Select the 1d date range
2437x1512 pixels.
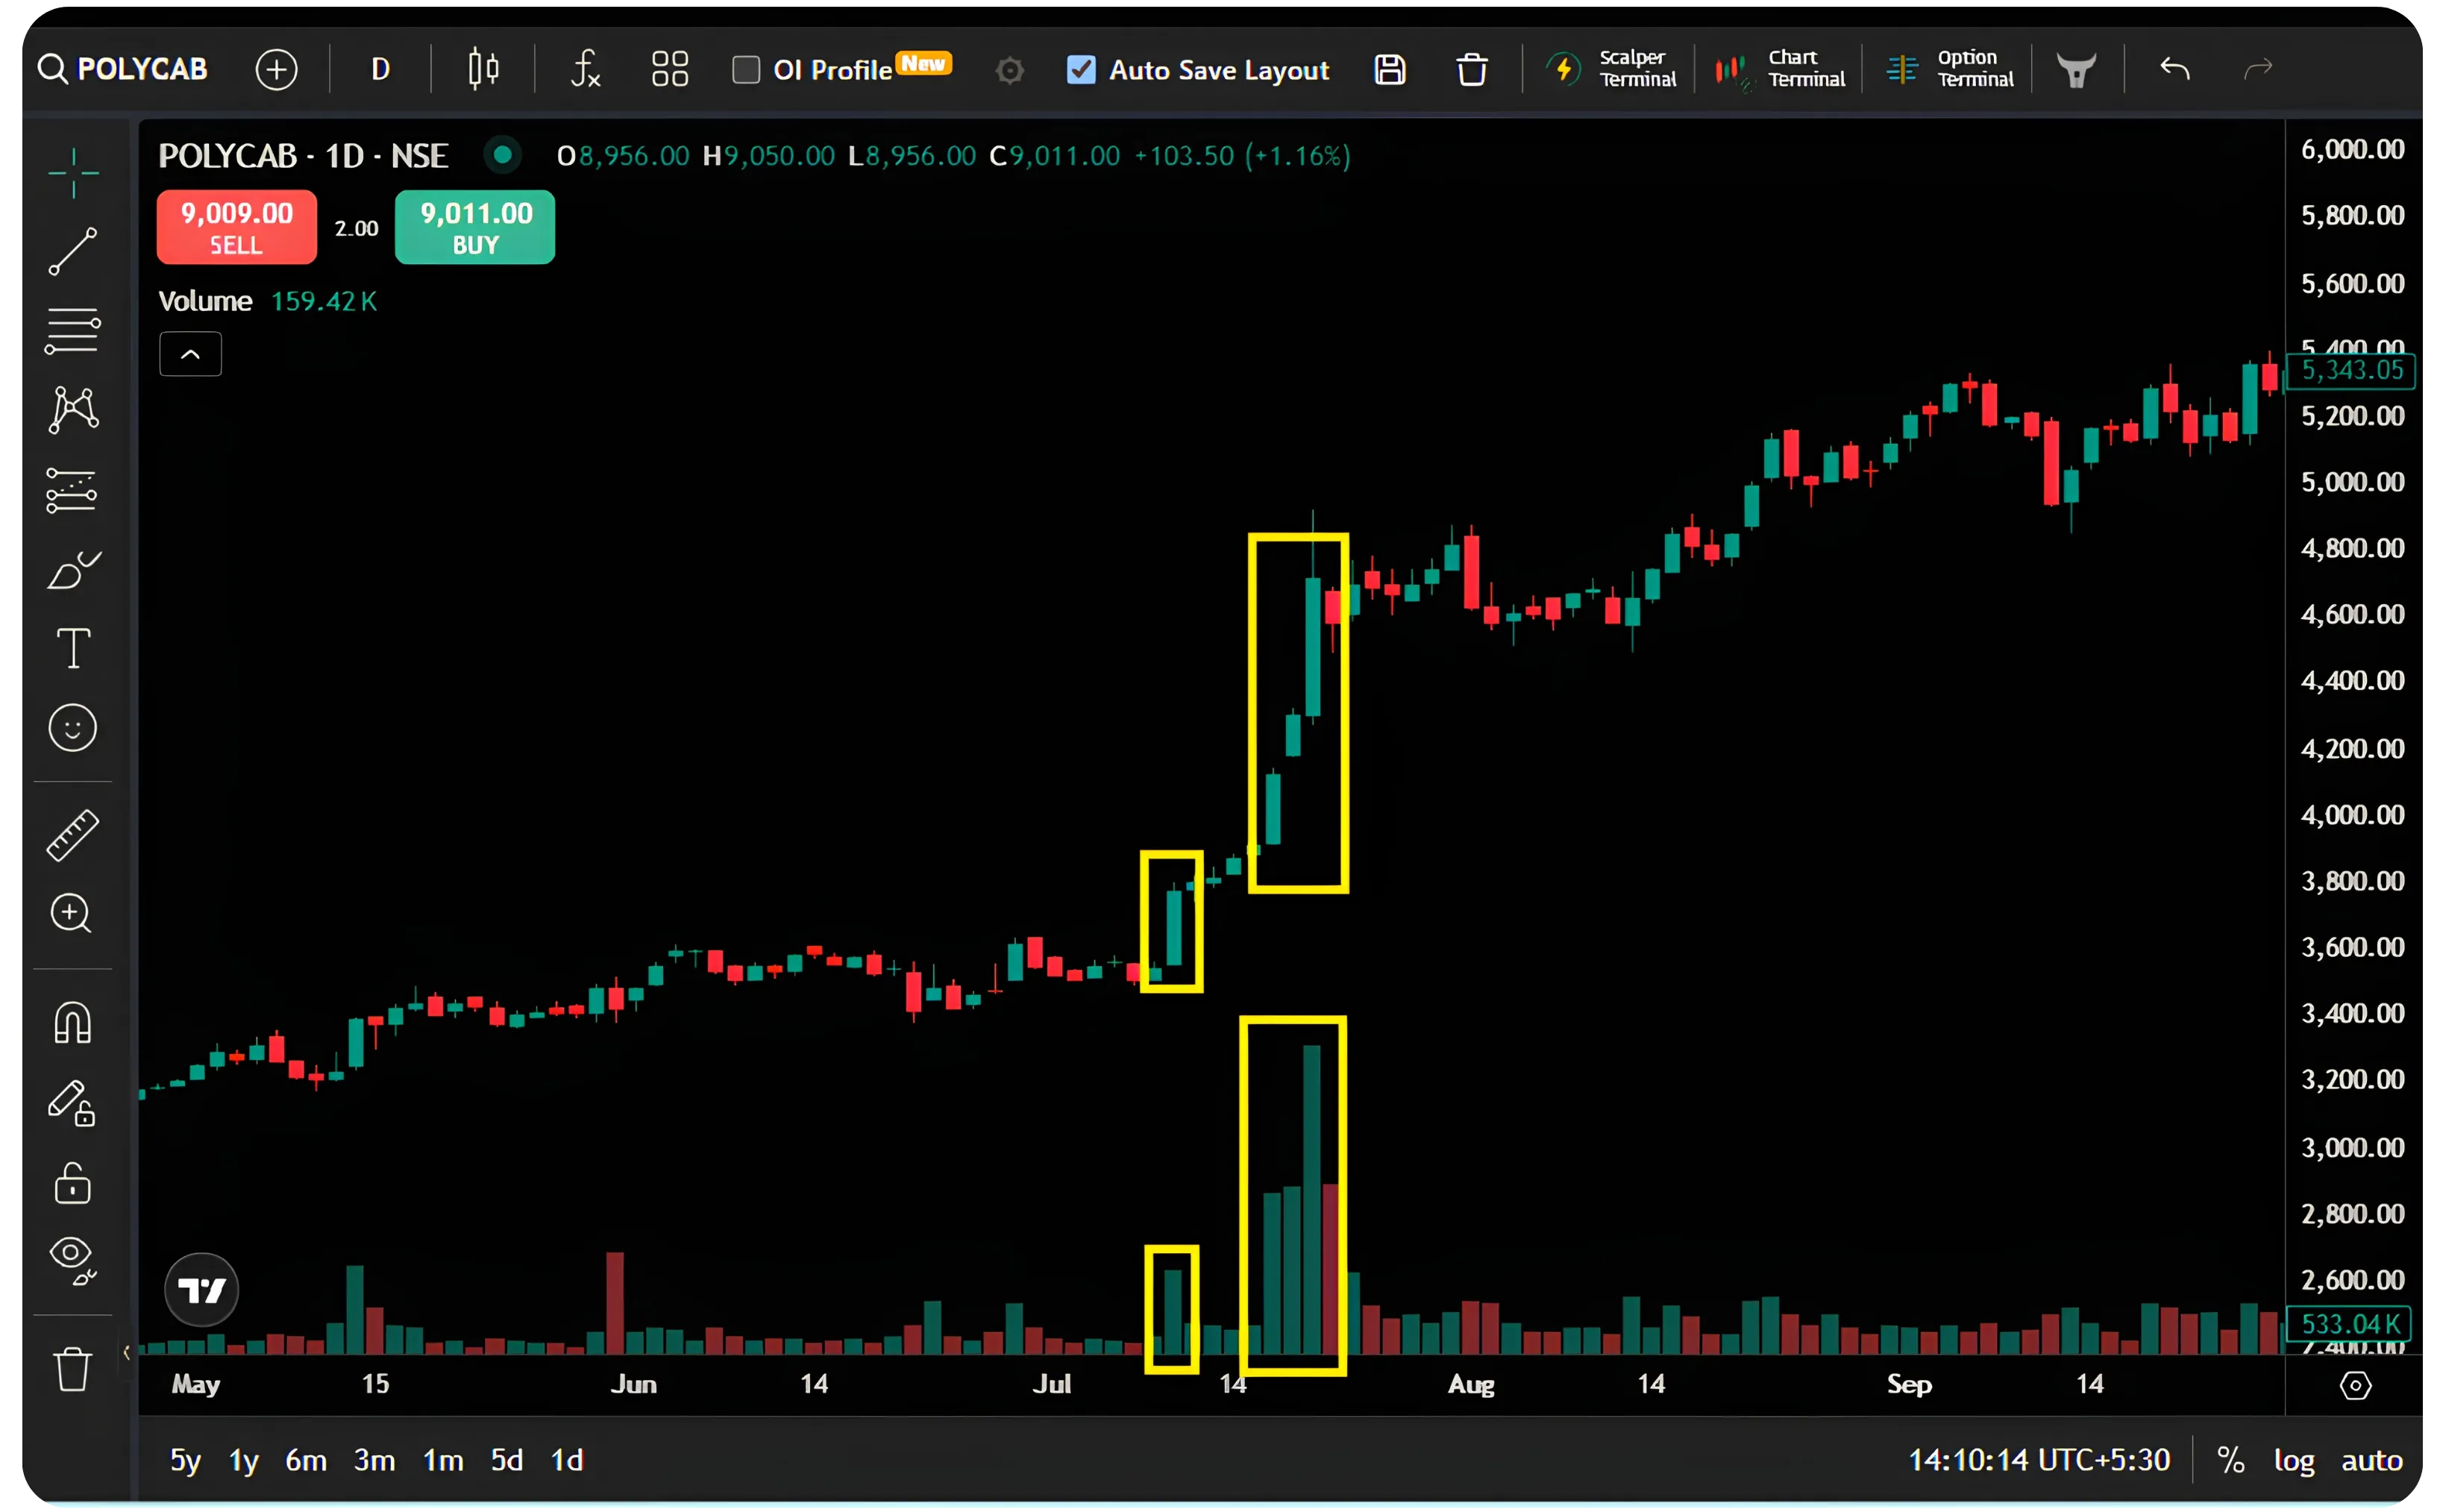(x=567, y=1460)
